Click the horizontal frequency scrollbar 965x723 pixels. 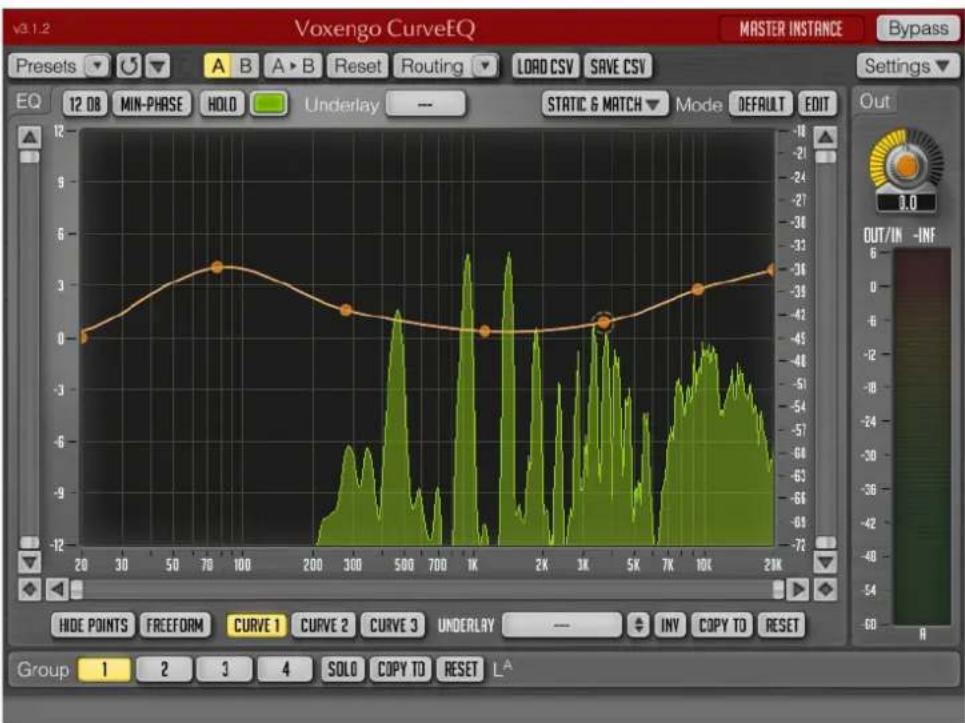427,589
